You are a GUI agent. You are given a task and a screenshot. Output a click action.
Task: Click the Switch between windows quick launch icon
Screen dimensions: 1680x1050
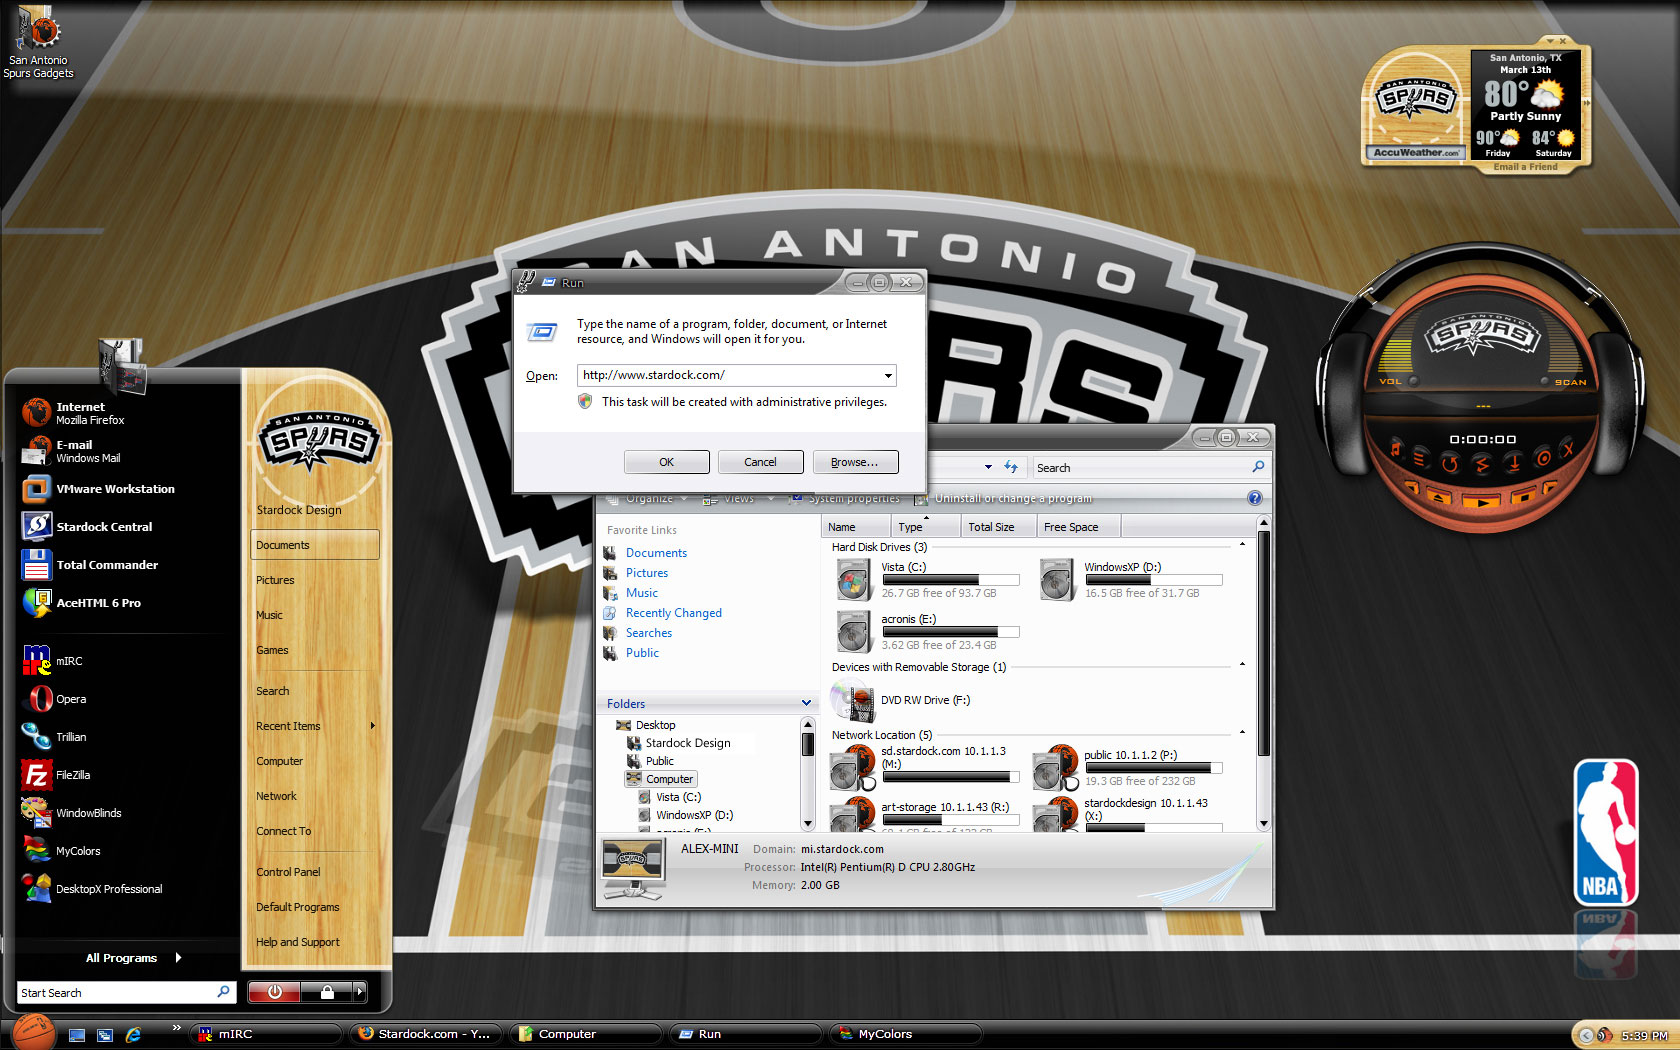coord(105,1035)
